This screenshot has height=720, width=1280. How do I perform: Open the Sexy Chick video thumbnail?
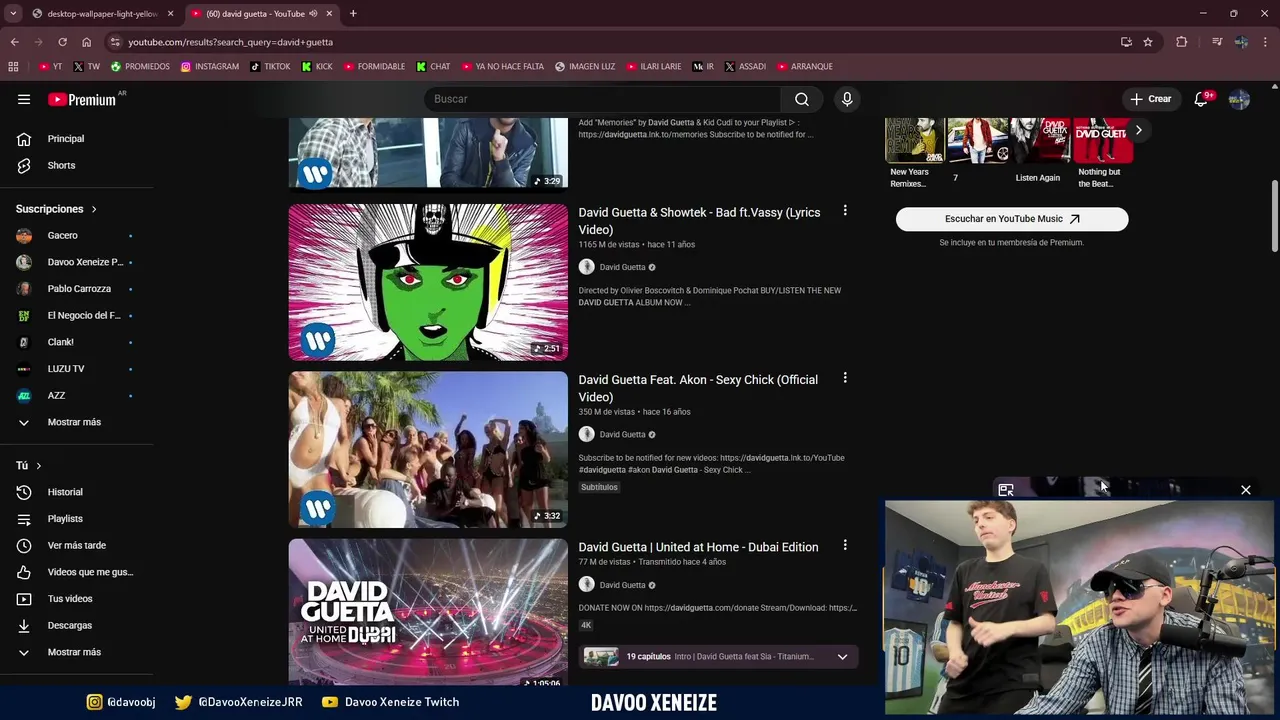428,450
